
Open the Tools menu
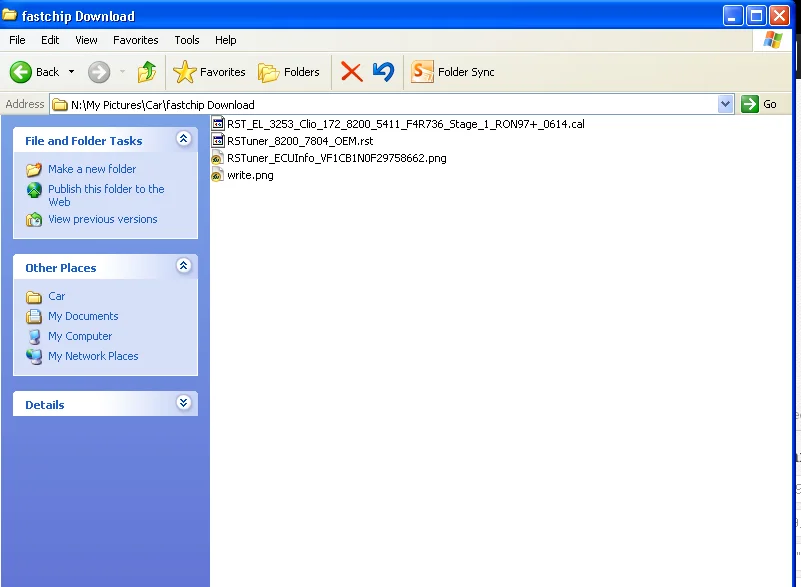pyautogui.click(x=186, y=40)
